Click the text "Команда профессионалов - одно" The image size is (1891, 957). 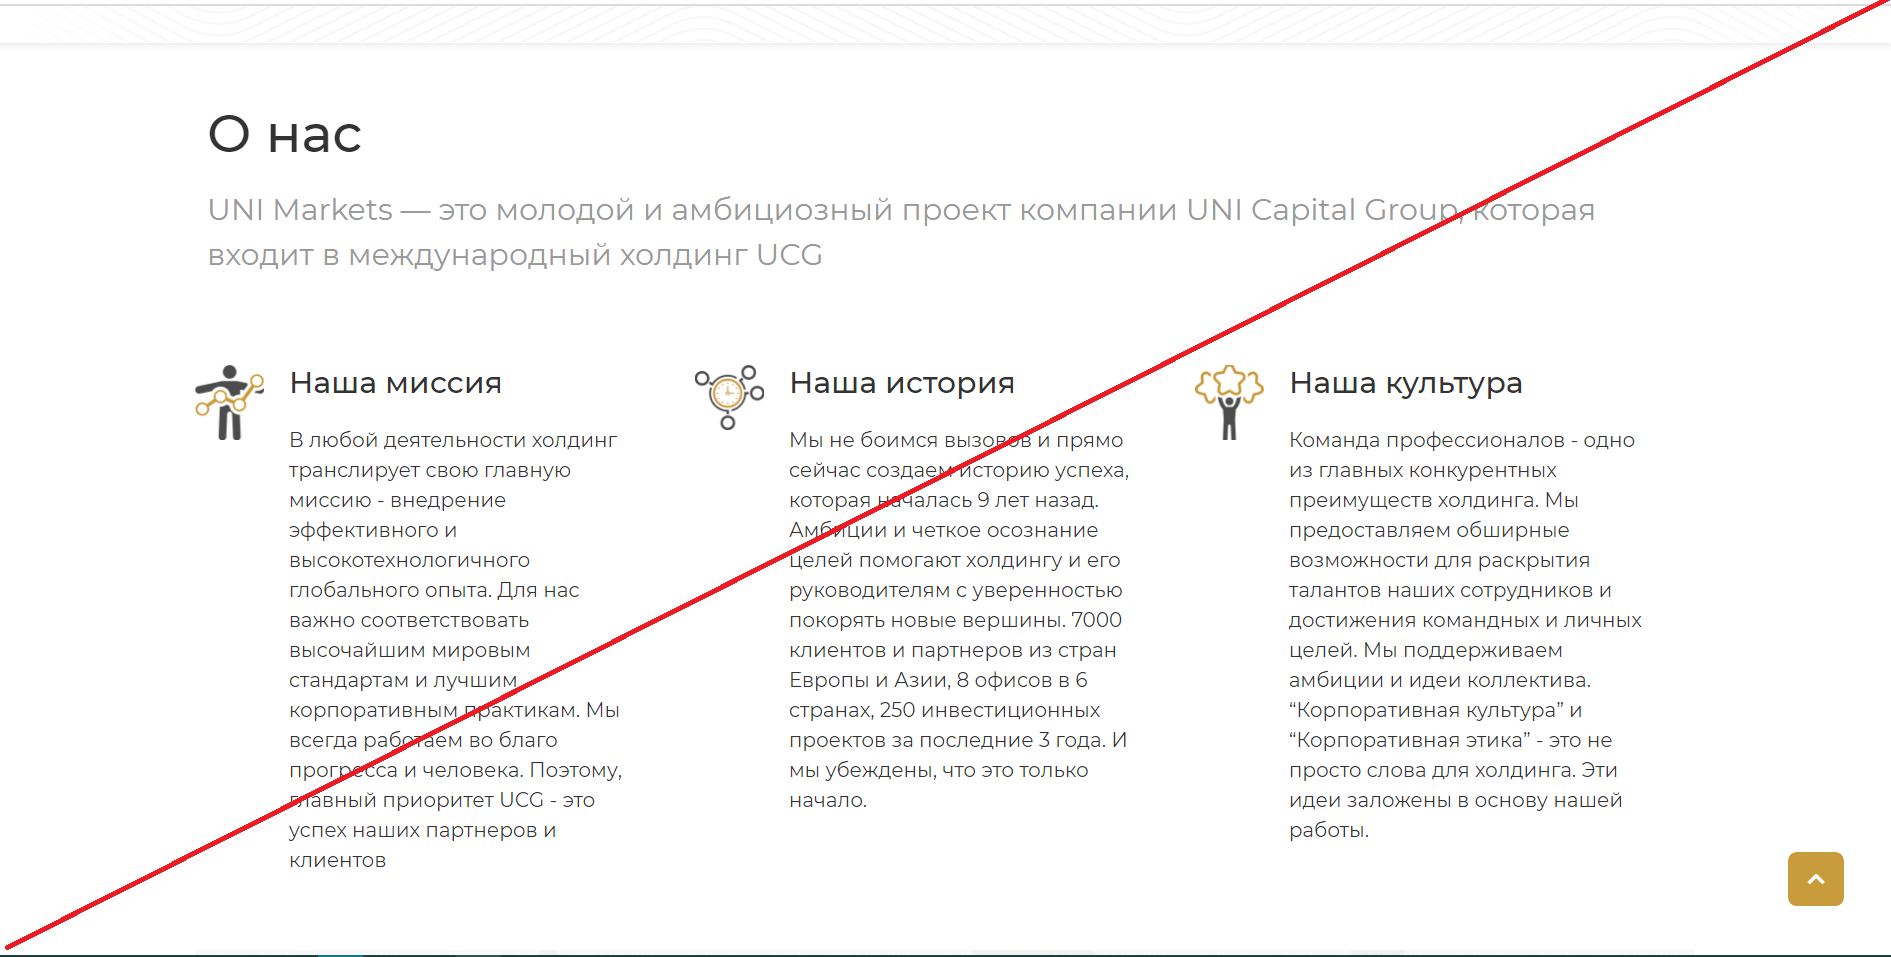pyautogui.click(x=1462, y=440)
